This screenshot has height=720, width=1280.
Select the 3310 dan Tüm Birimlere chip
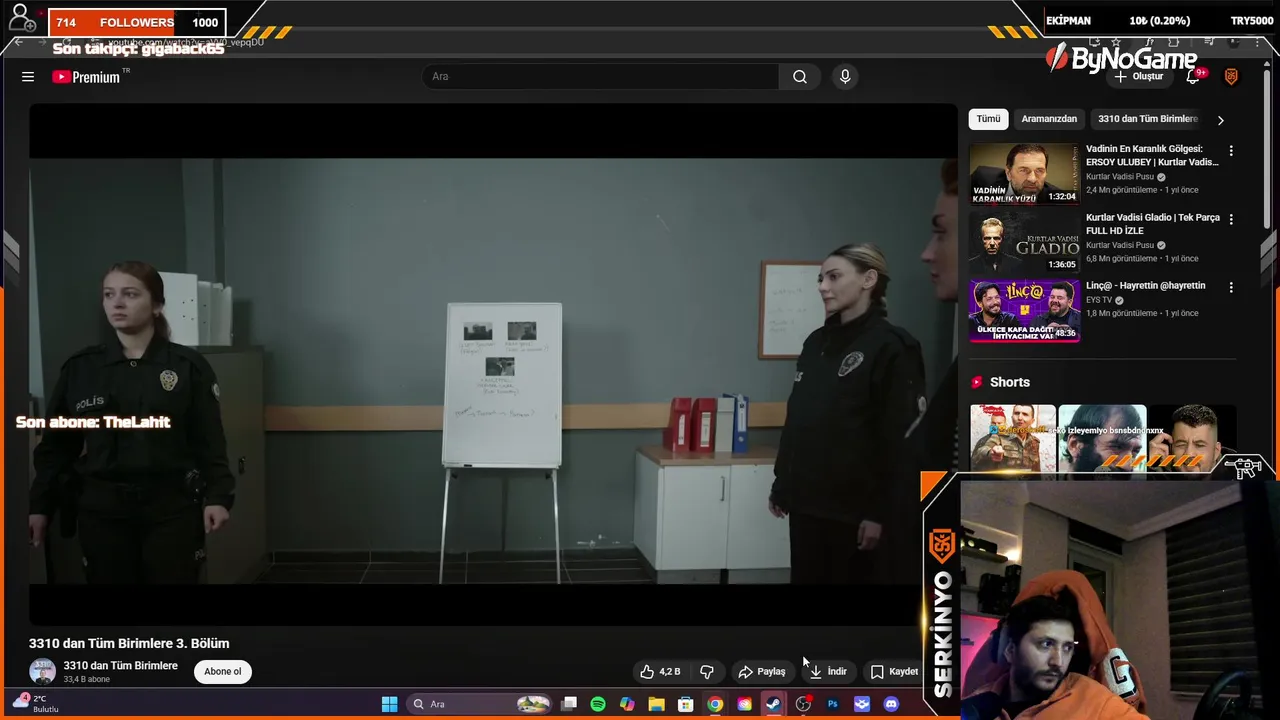click(x=1147, y=119)
